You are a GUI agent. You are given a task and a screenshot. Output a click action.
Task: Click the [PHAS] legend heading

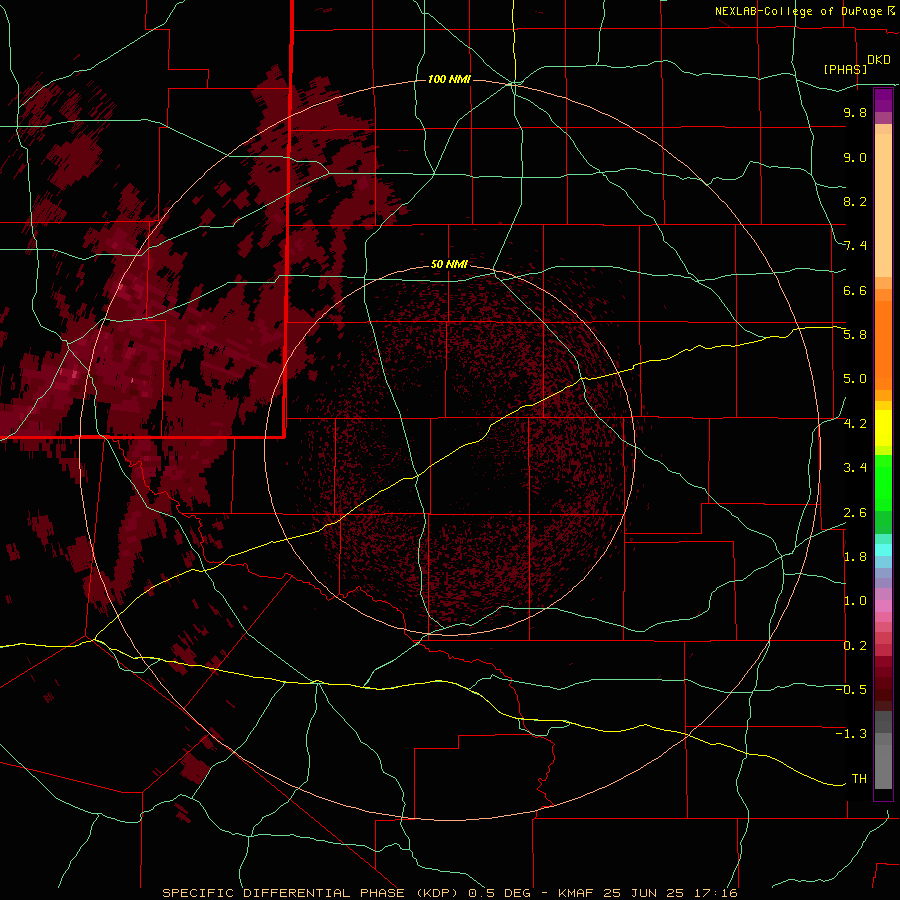(x=845, y=69)
